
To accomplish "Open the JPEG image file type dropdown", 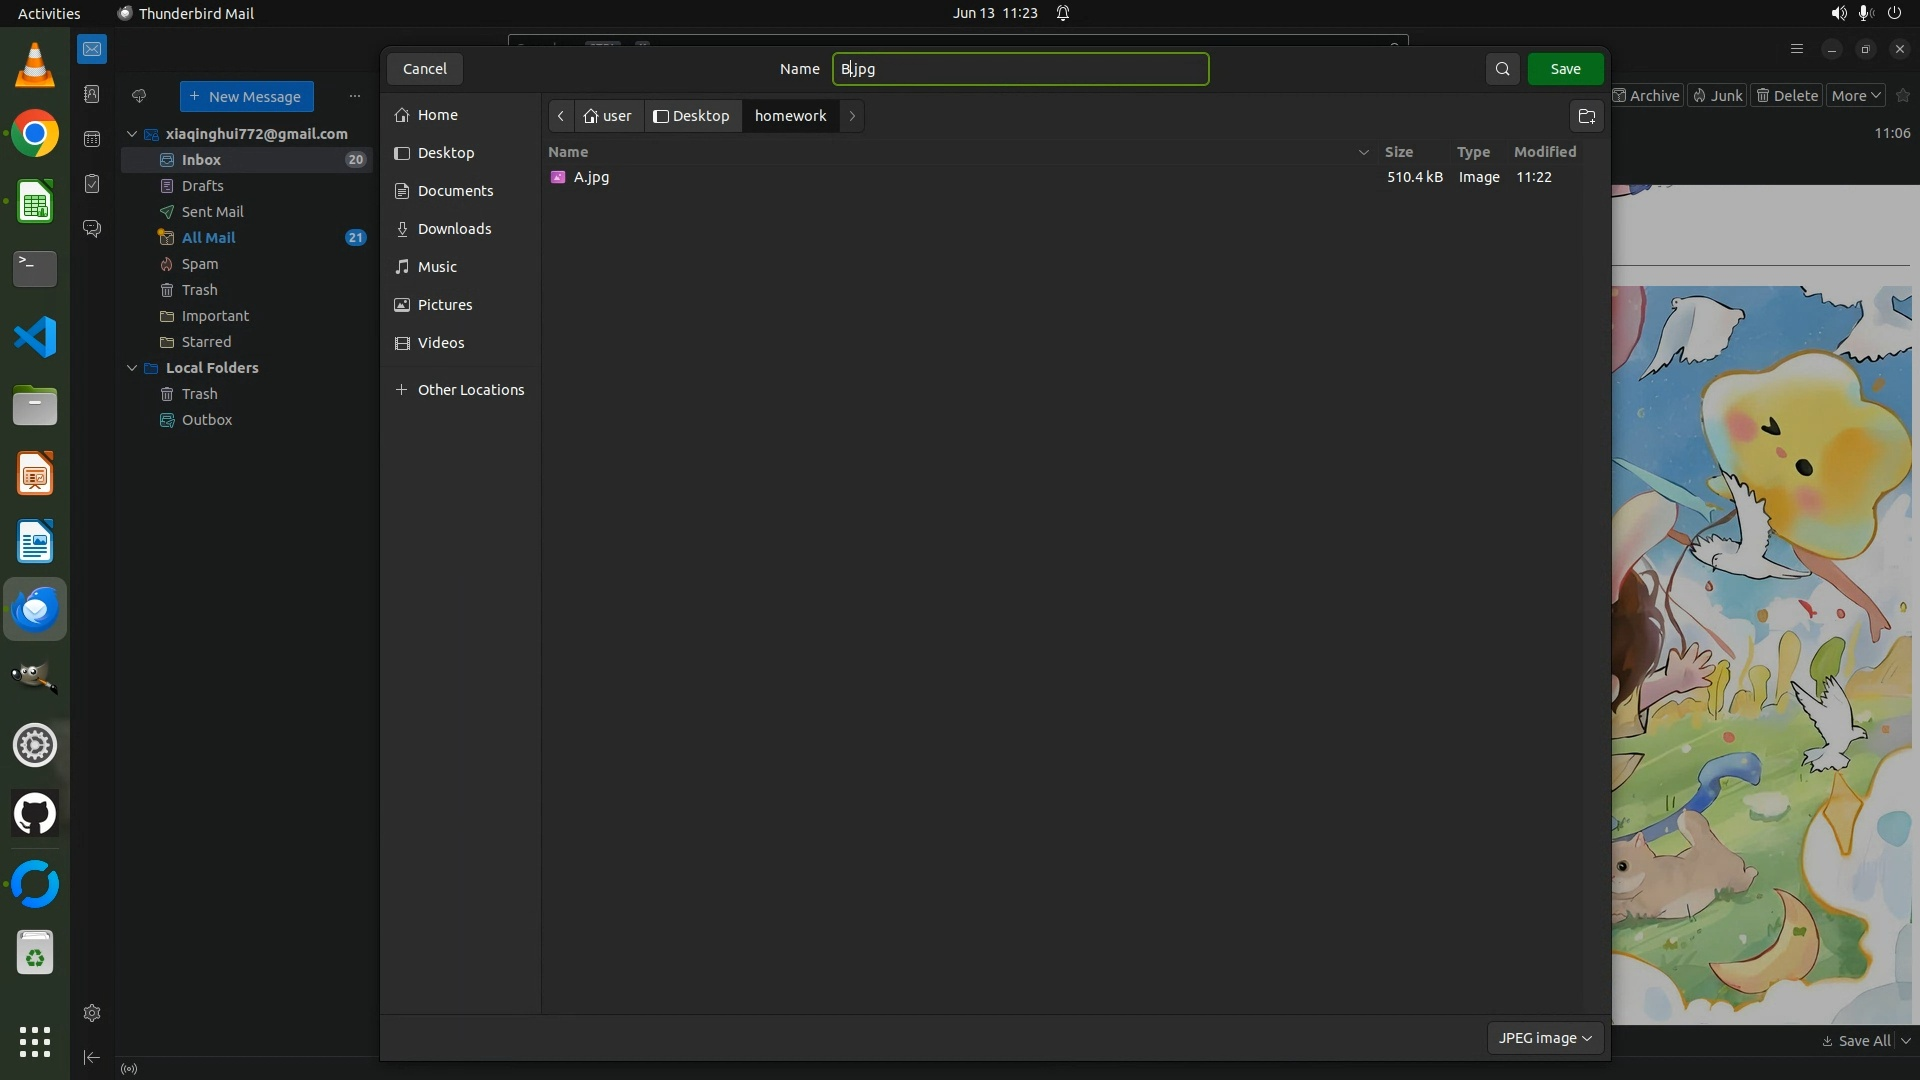I will (x=1545, y=1038).
